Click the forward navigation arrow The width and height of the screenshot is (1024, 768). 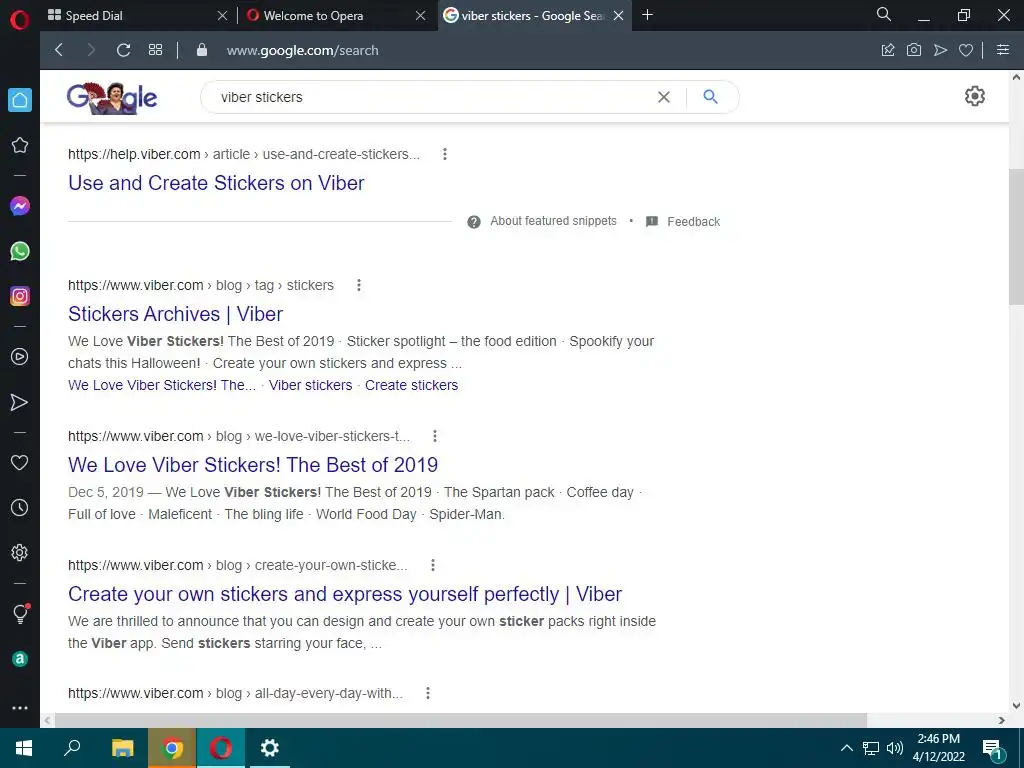click(91, 50)
